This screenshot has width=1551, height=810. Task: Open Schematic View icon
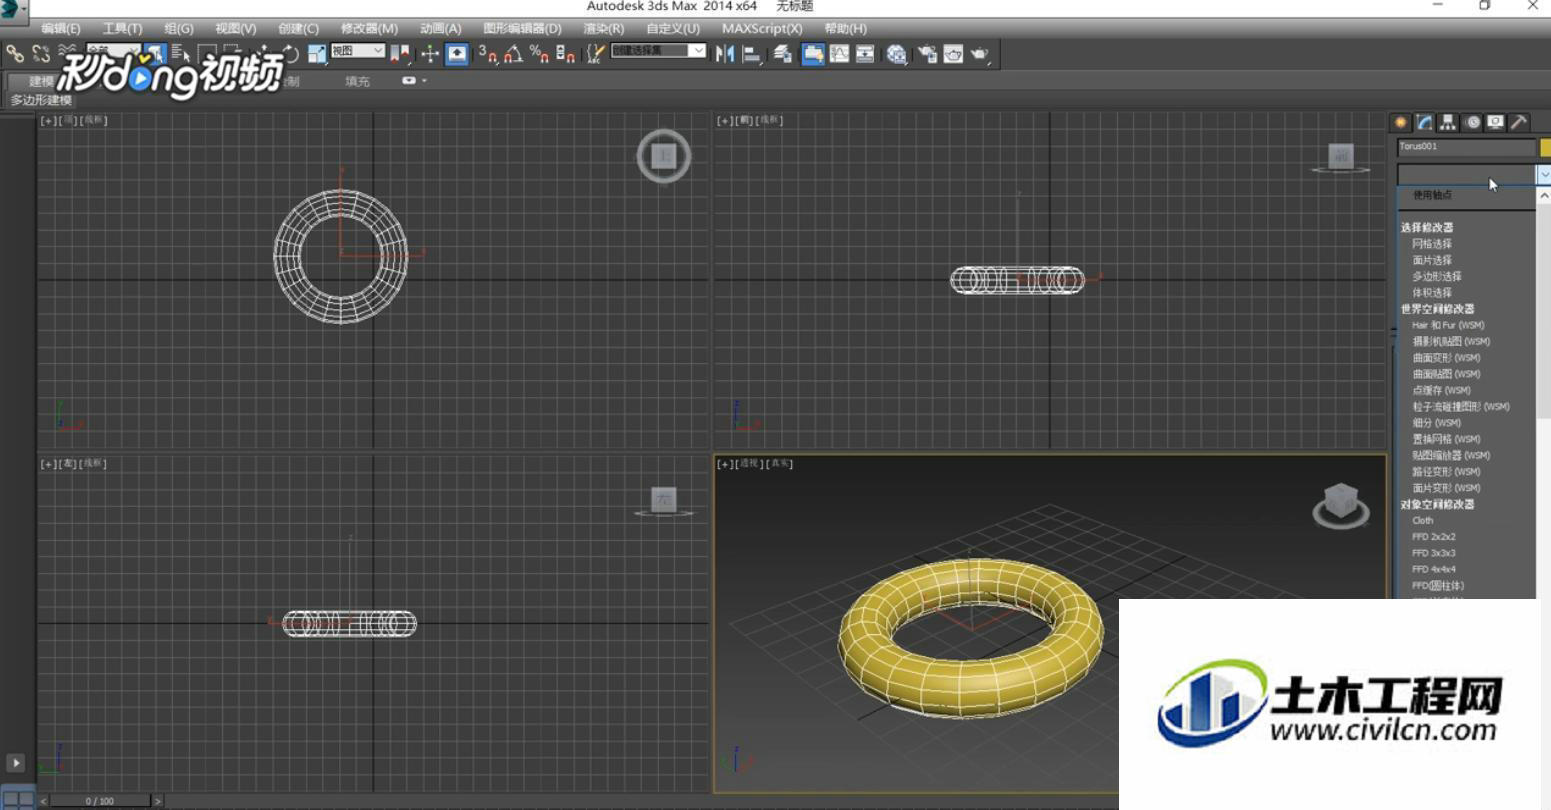pyautogui.click(x=865, y=54)
